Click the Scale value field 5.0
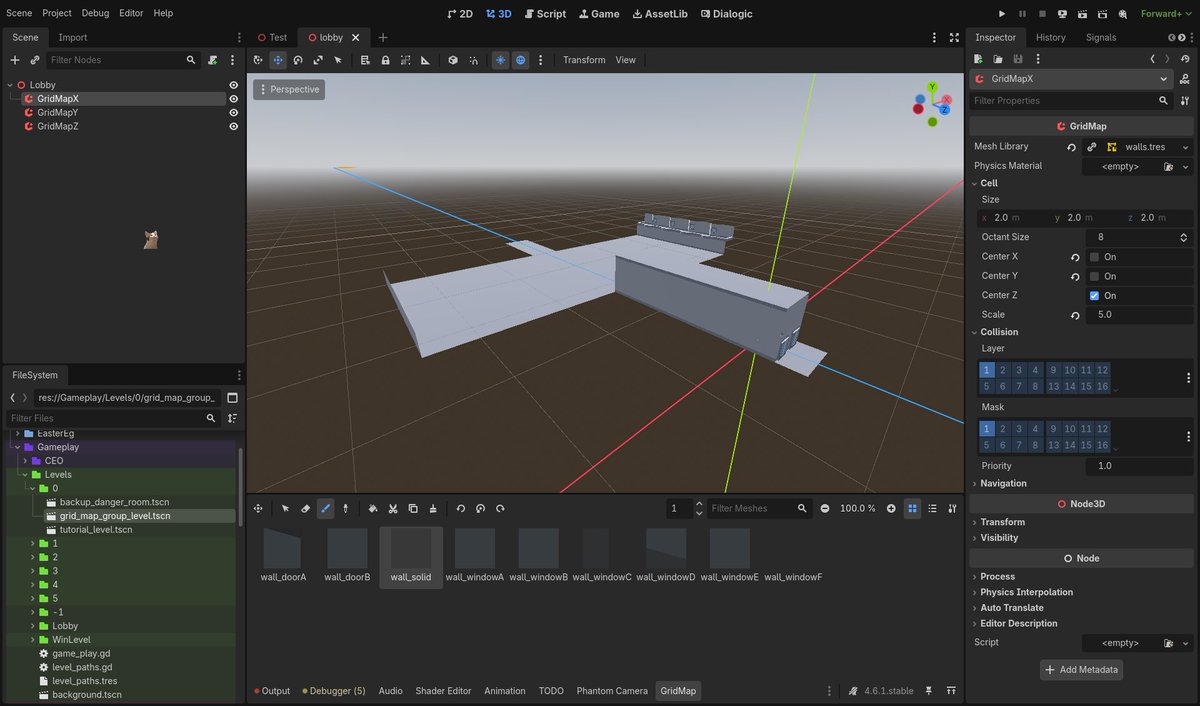1200x706 pixels. pos(1139,315)
